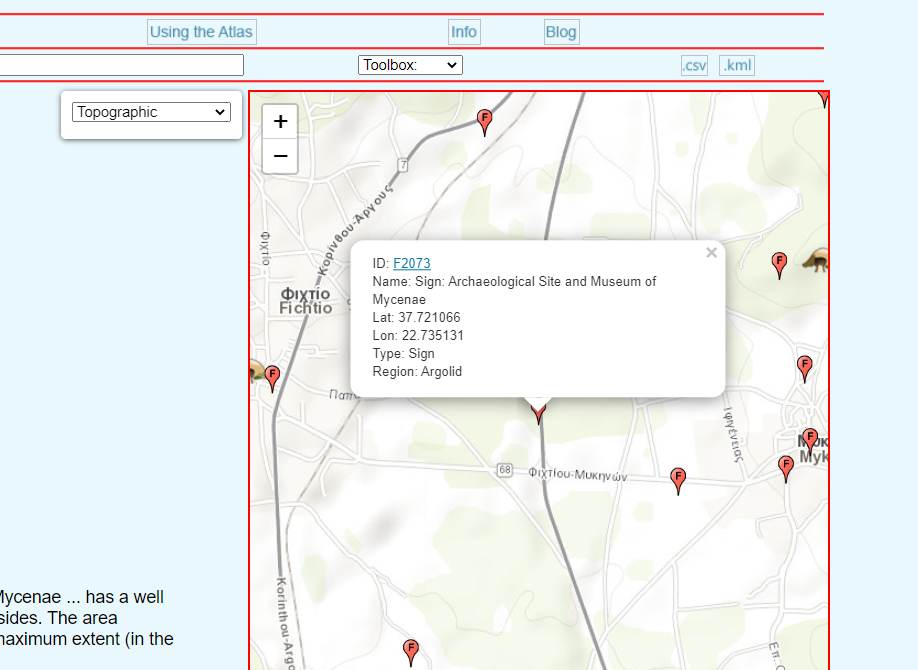Click into the search text field
This screenshot has height=670, width=918.
(x=120, y=65)
